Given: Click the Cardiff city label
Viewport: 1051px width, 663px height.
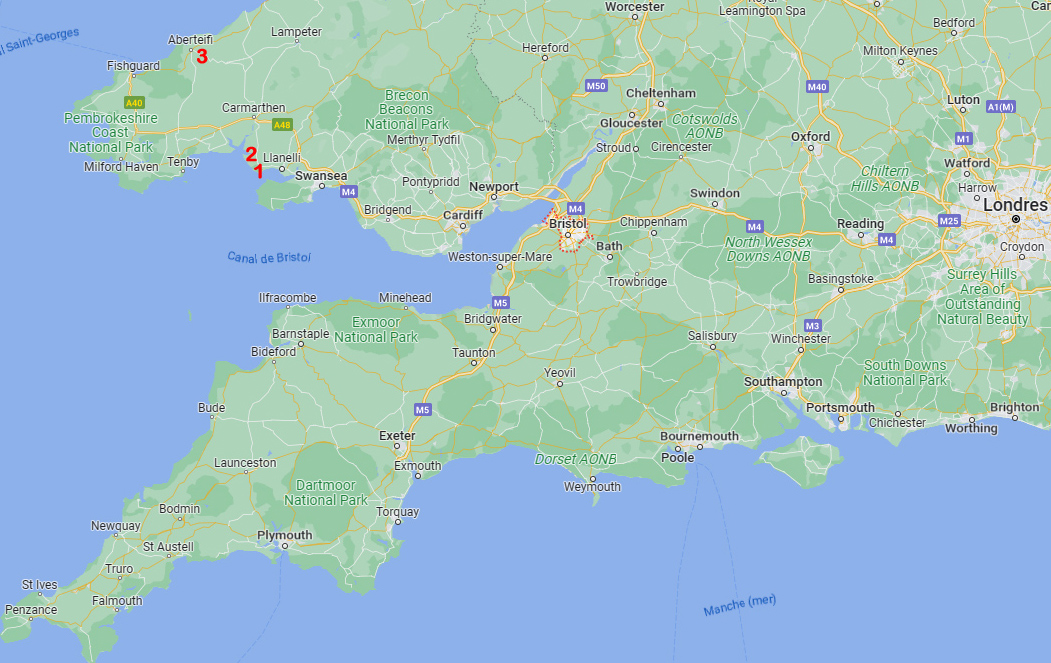Looking at the screenshot, I should (462, 215).
